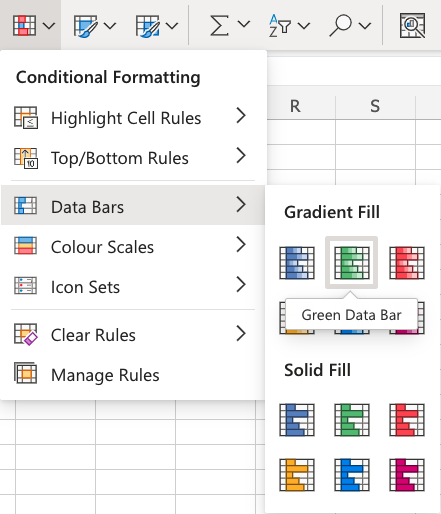This screenshot has height=514, width=441.
Task: Open the Colour Scales submenu
Action: 133,247
